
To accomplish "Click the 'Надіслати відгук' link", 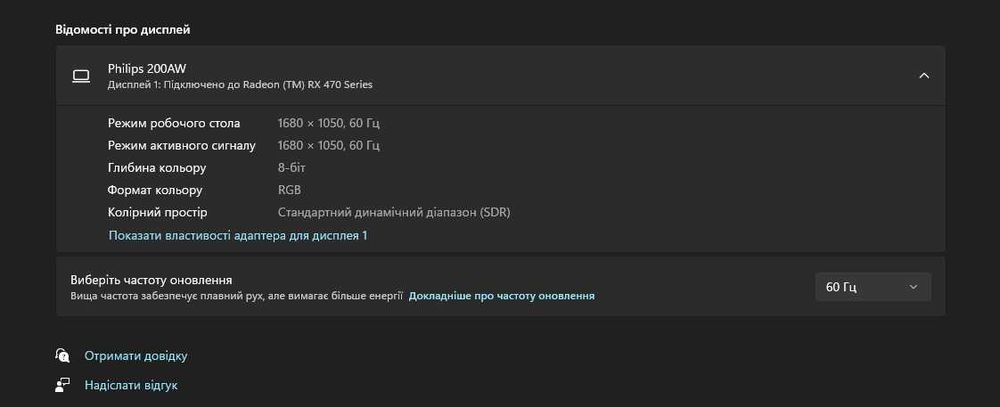I will click(131, 385).
